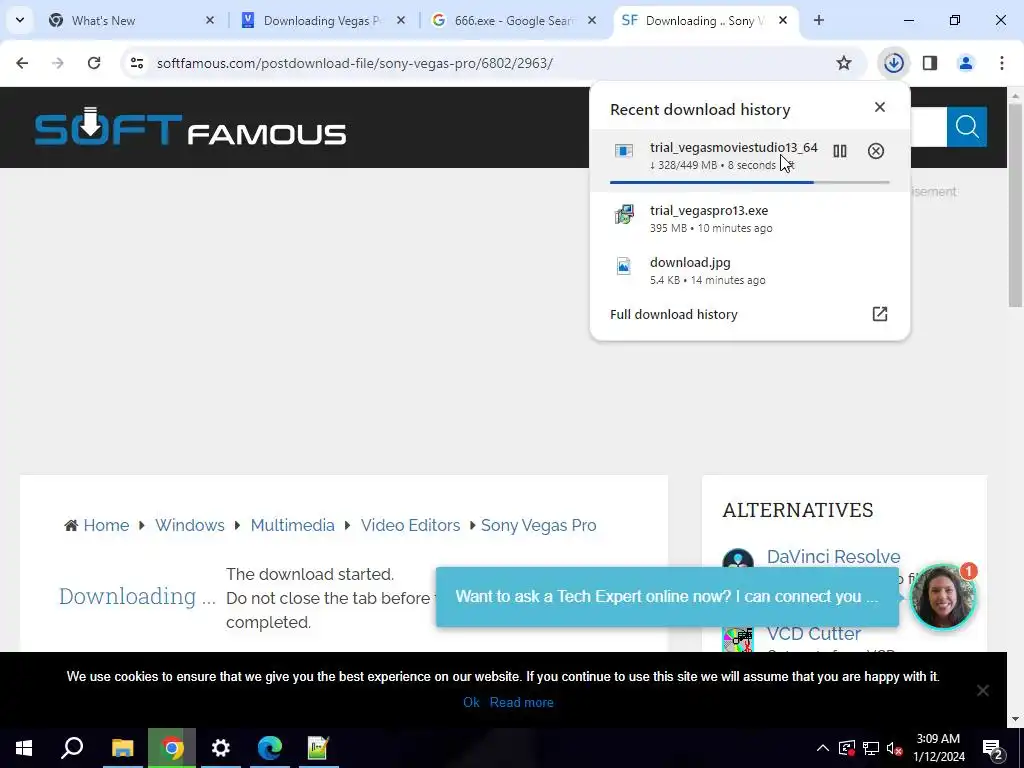This screenshot has height=768, width=1024.
Task: Open Chrome profile avatar menu
Action: [965, 63]
